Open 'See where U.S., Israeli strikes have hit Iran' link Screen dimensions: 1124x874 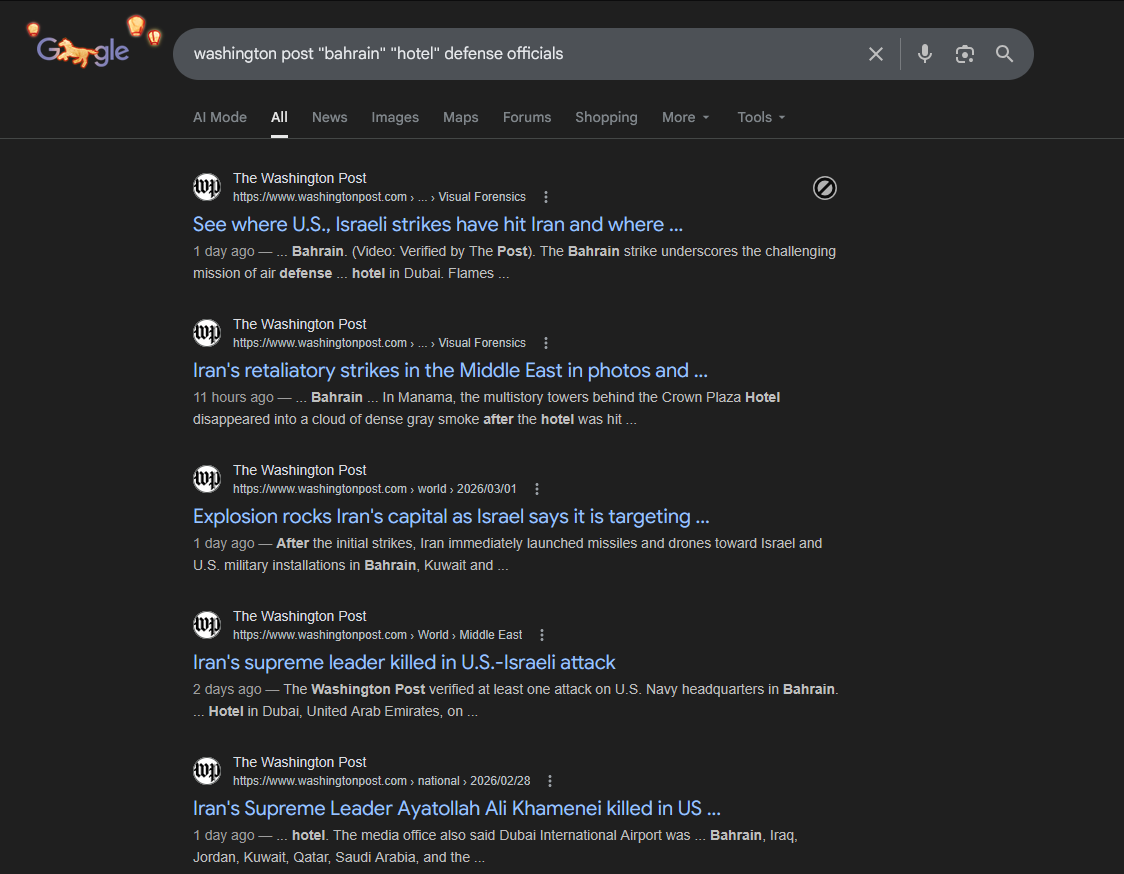point(437,224)
